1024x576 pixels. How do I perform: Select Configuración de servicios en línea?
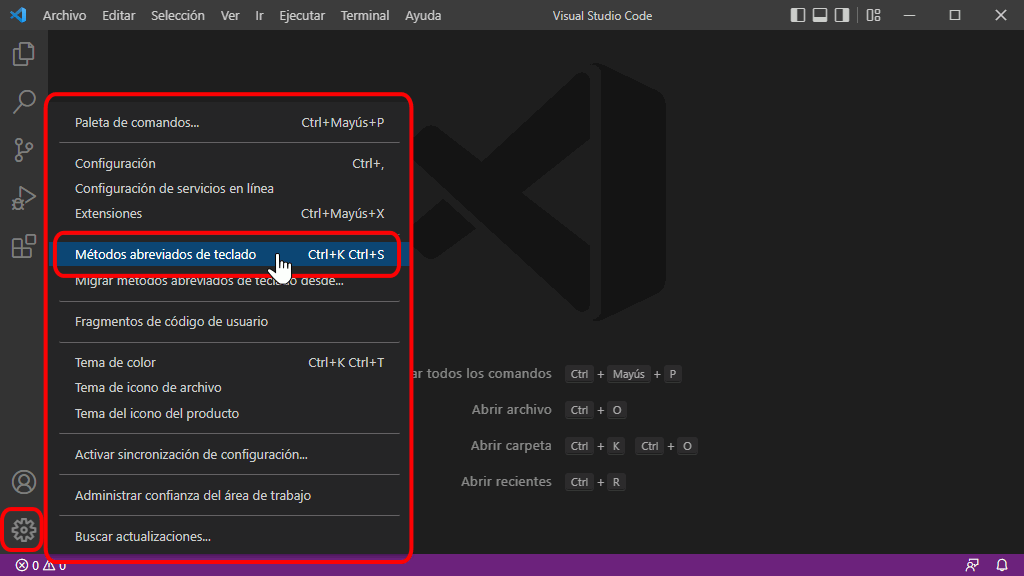pyautogui.click(x=229, y=189)
